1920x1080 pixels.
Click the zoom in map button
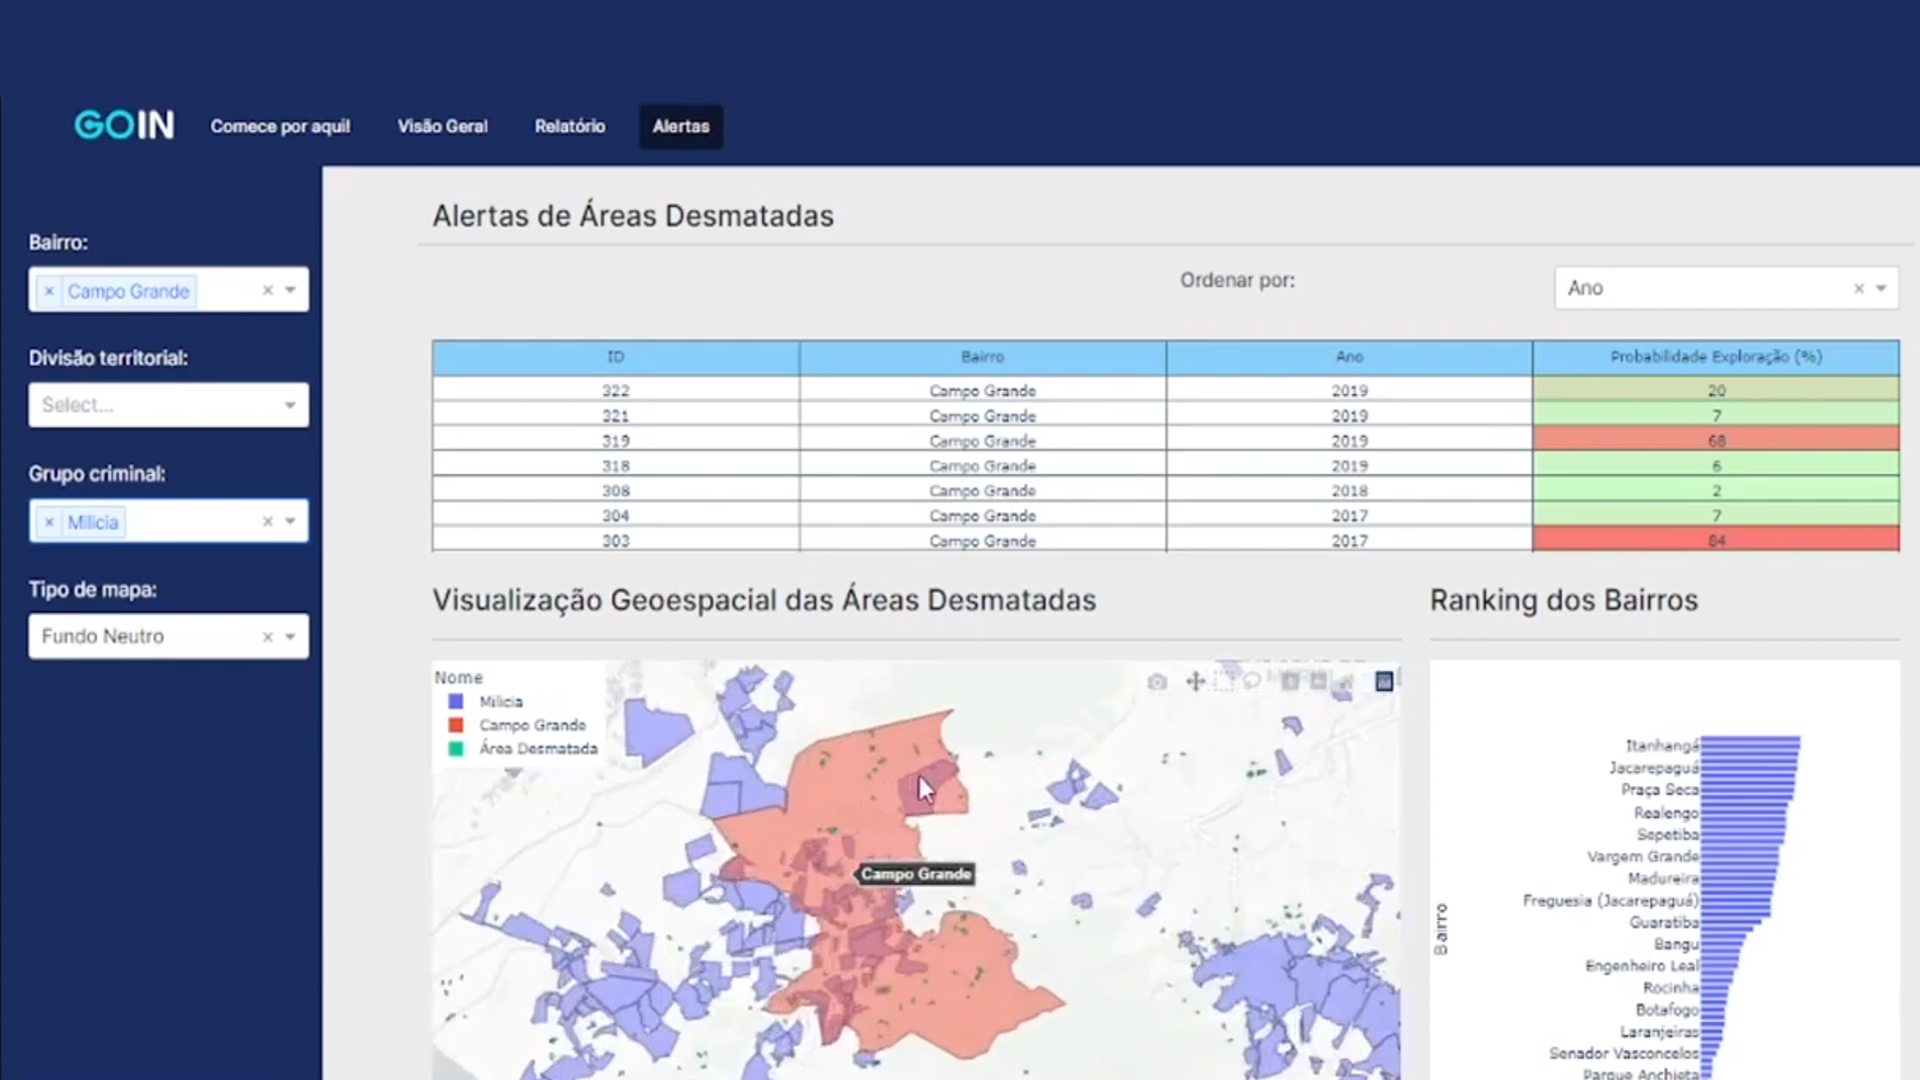click(x=1290, y=682)
